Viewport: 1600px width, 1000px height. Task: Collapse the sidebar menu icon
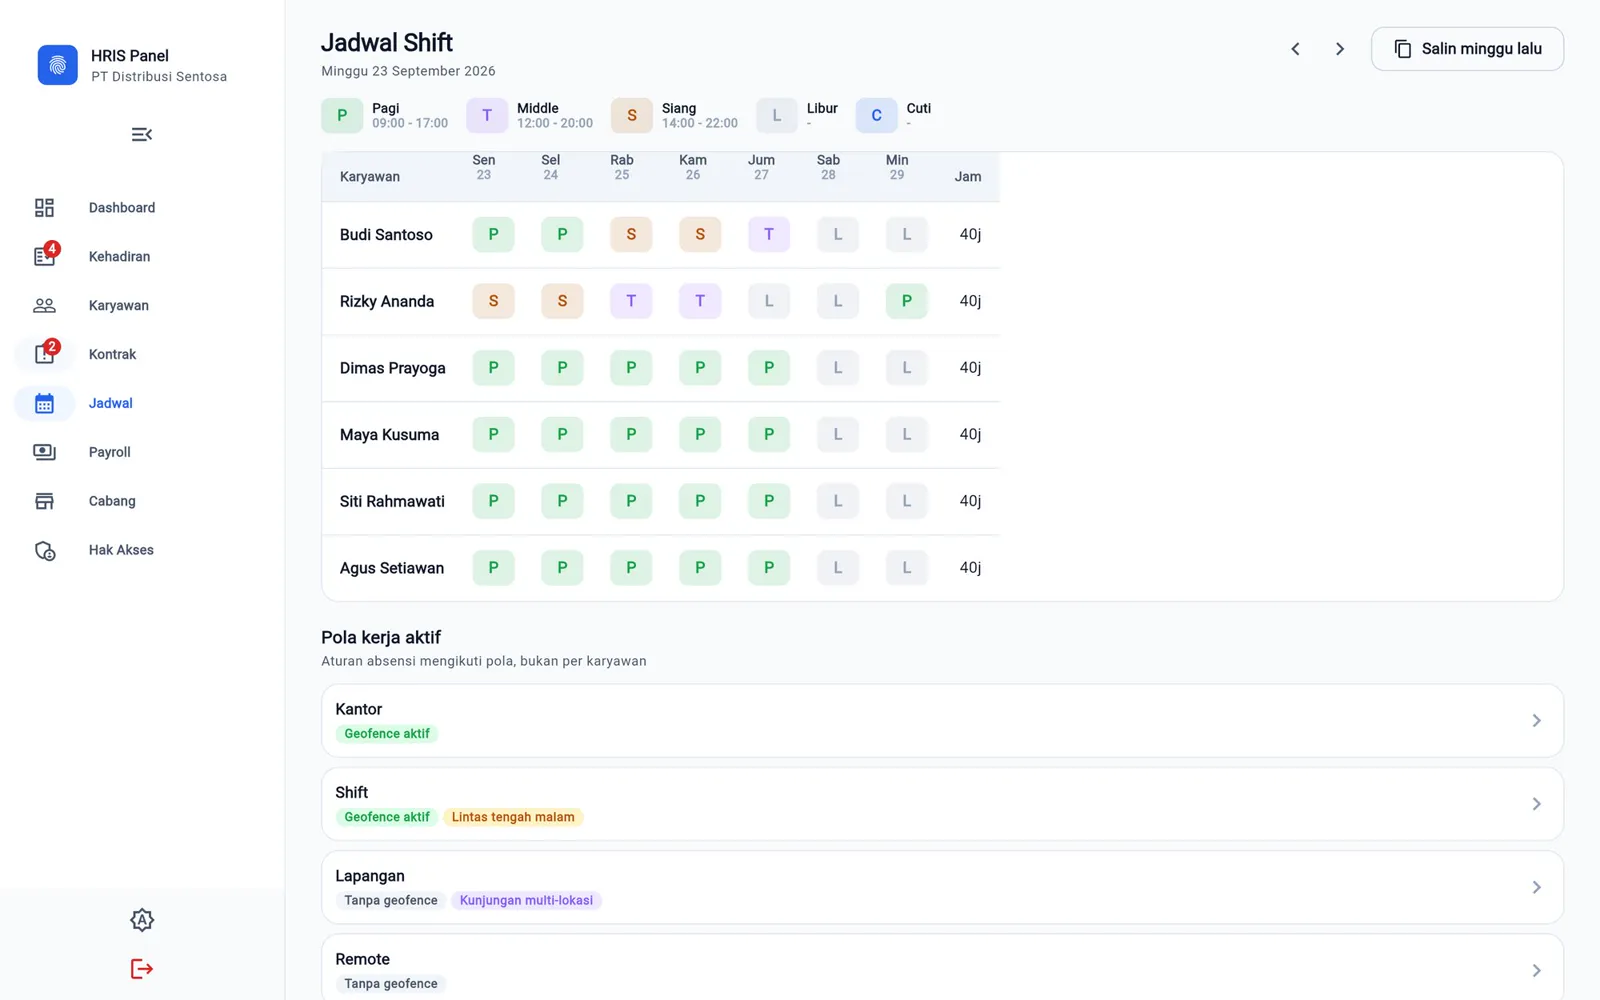point(142,134)
